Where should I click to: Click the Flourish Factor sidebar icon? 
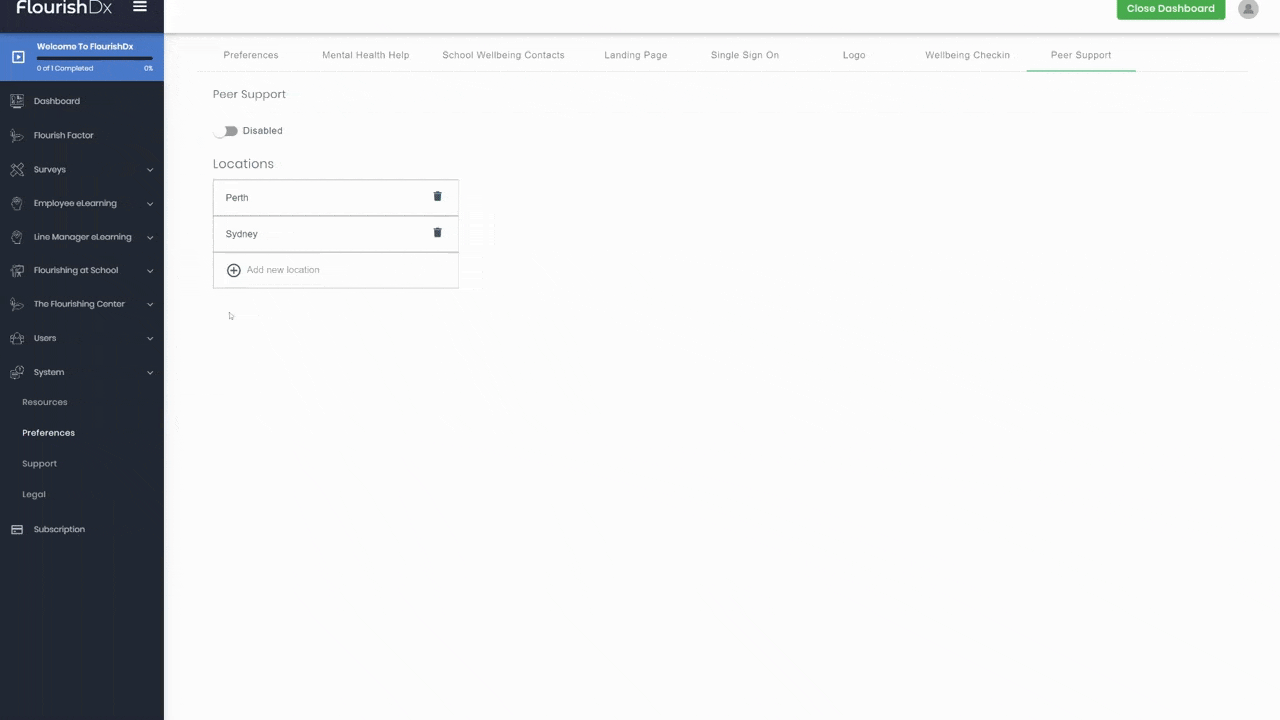pos(17,135)
